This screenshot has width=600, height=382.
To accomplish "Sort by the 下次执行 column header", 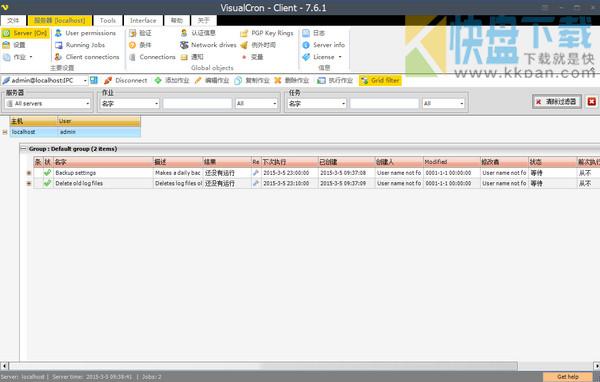I will point(289,162).
